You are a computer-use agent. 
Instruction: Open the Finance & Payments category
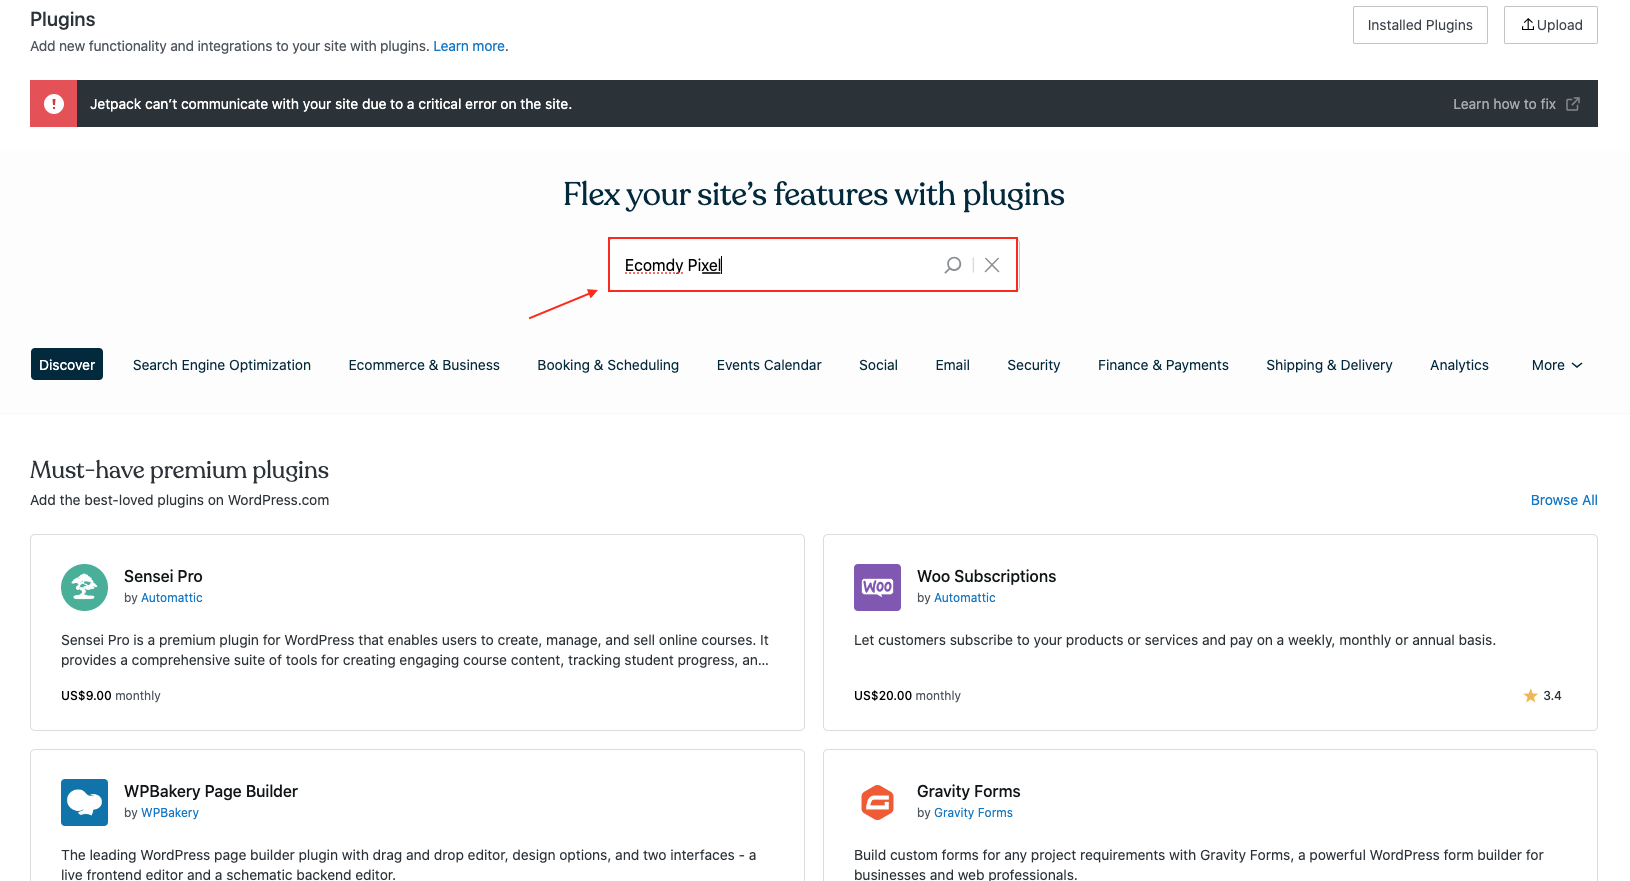tap(1163, 365)
